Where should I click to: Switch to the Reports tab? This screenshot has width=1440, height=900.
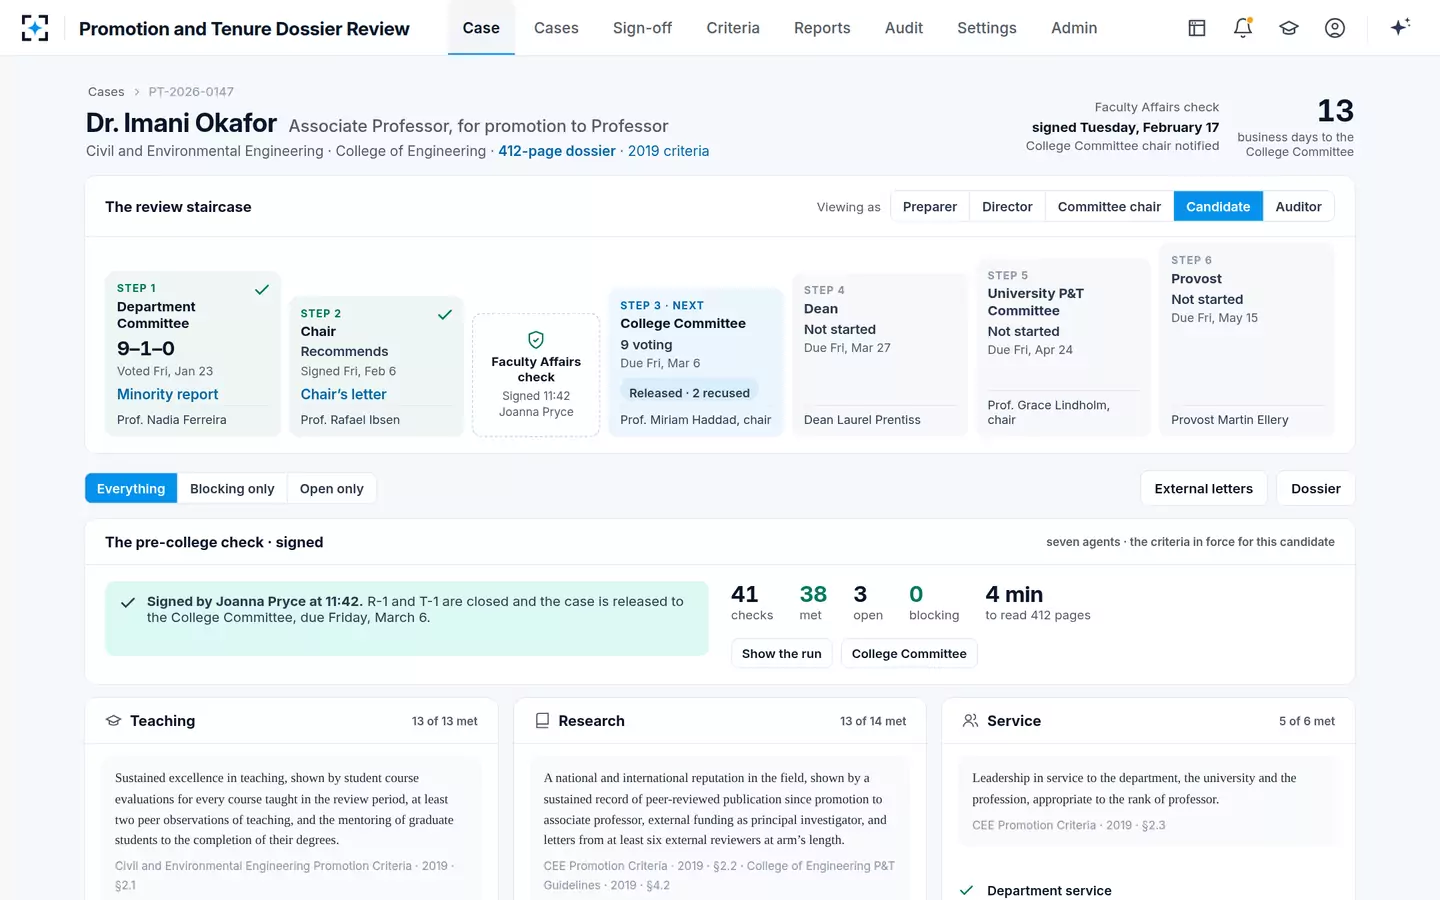point(822,28)
